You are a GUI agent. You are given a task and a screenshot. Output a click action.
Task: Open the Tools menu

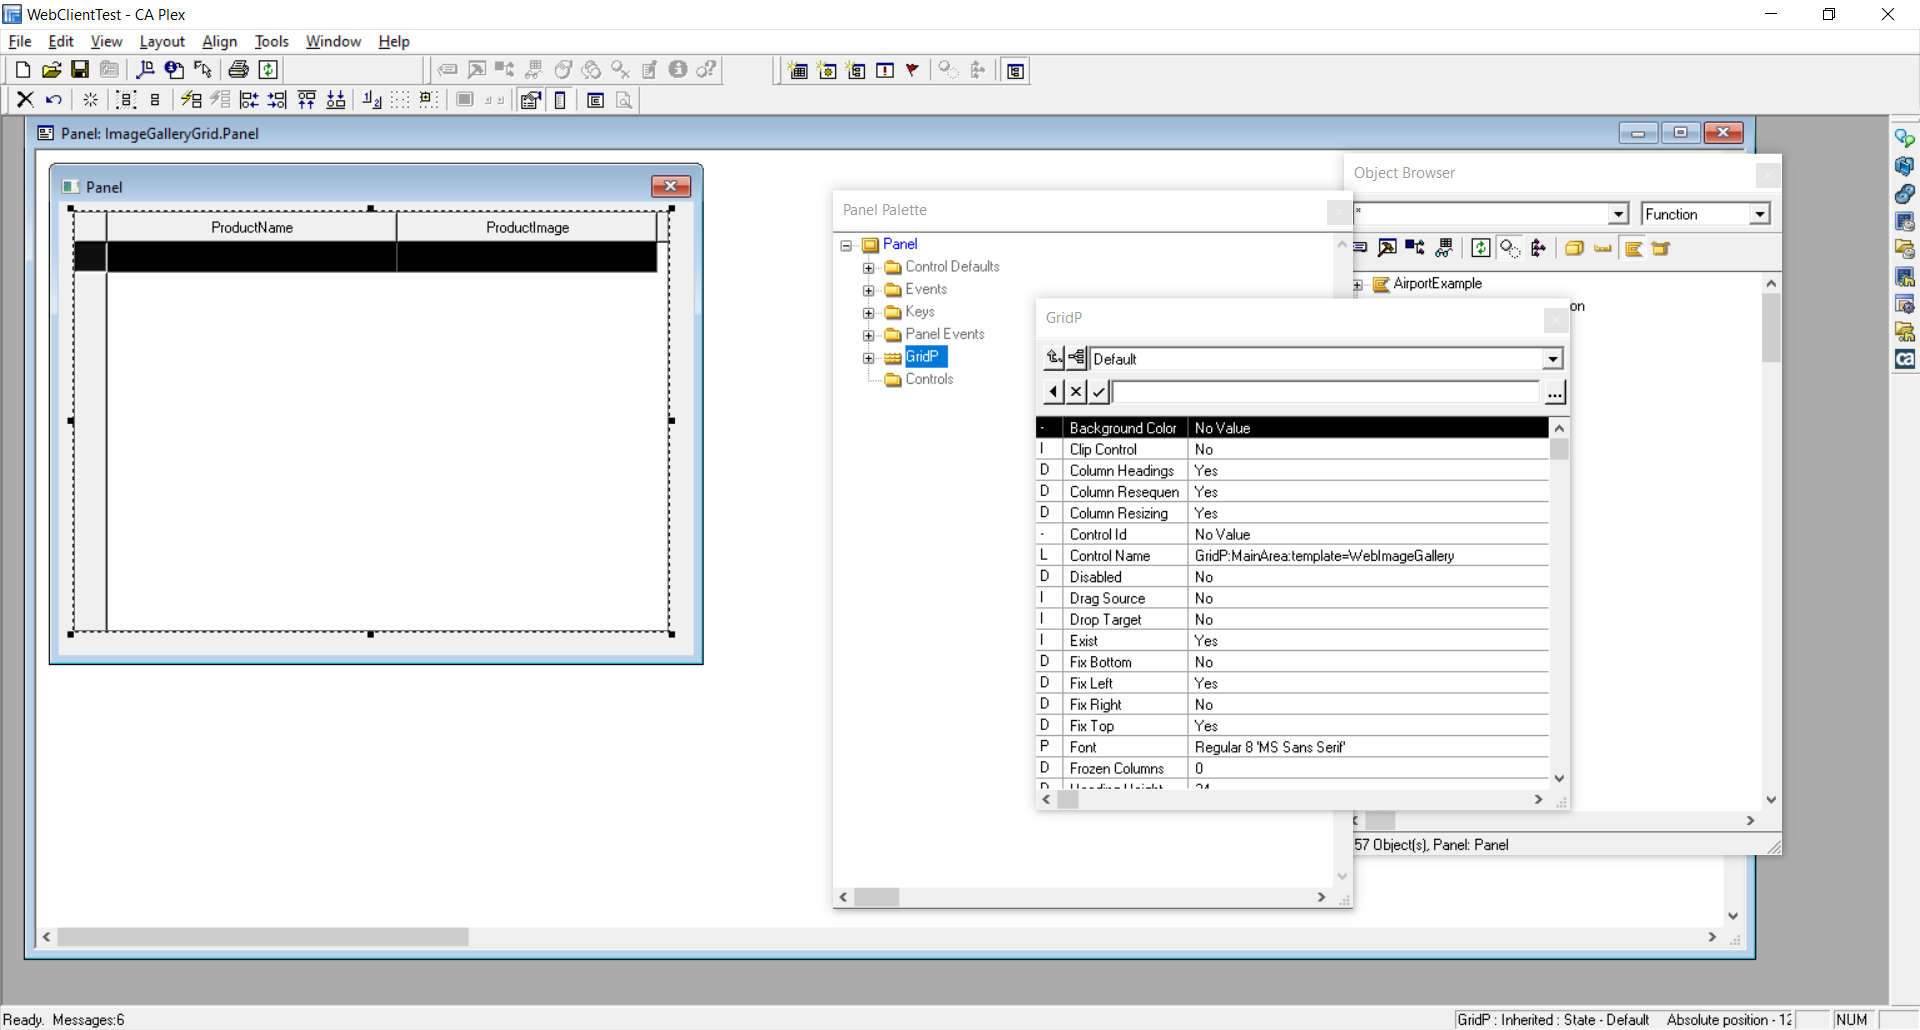(x=271, y=41)
